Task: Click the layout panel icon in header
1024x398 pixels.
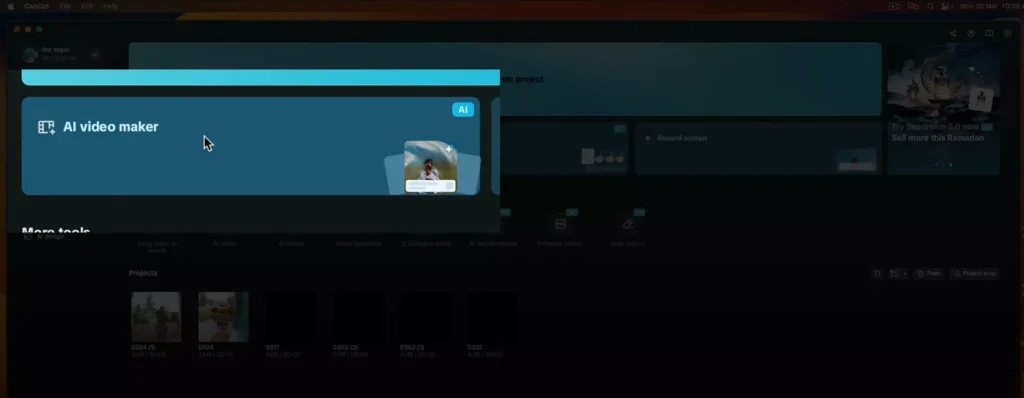Action: coord(989,33)
